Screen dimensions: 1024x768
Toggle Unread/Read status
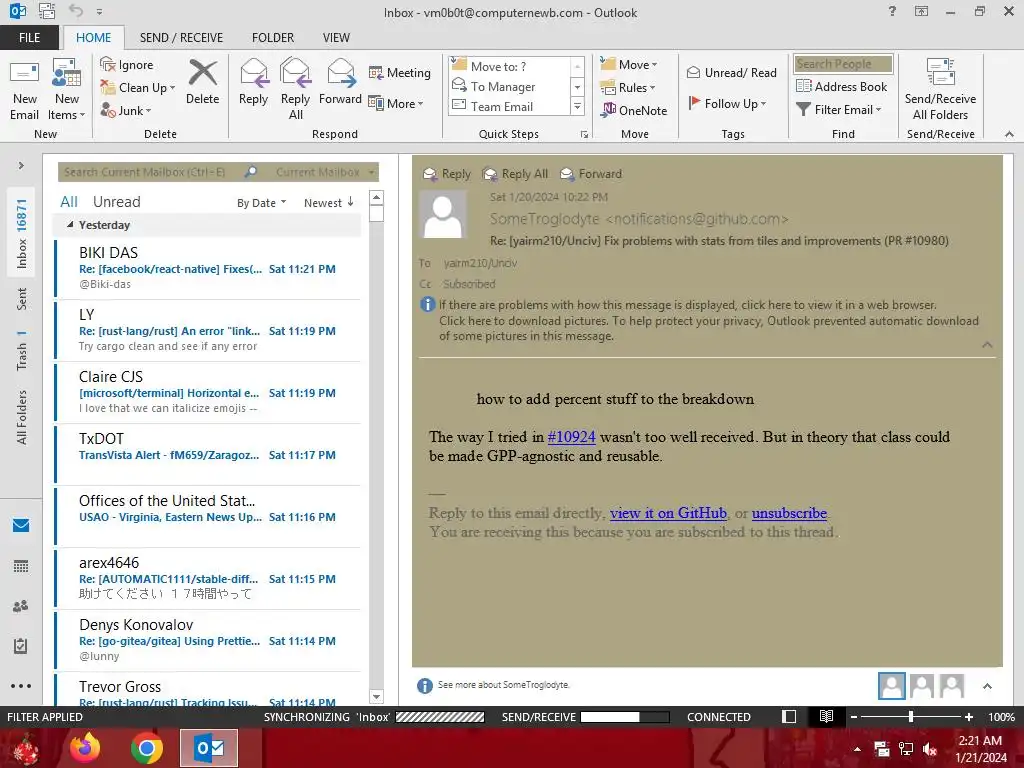pos(731,72)
